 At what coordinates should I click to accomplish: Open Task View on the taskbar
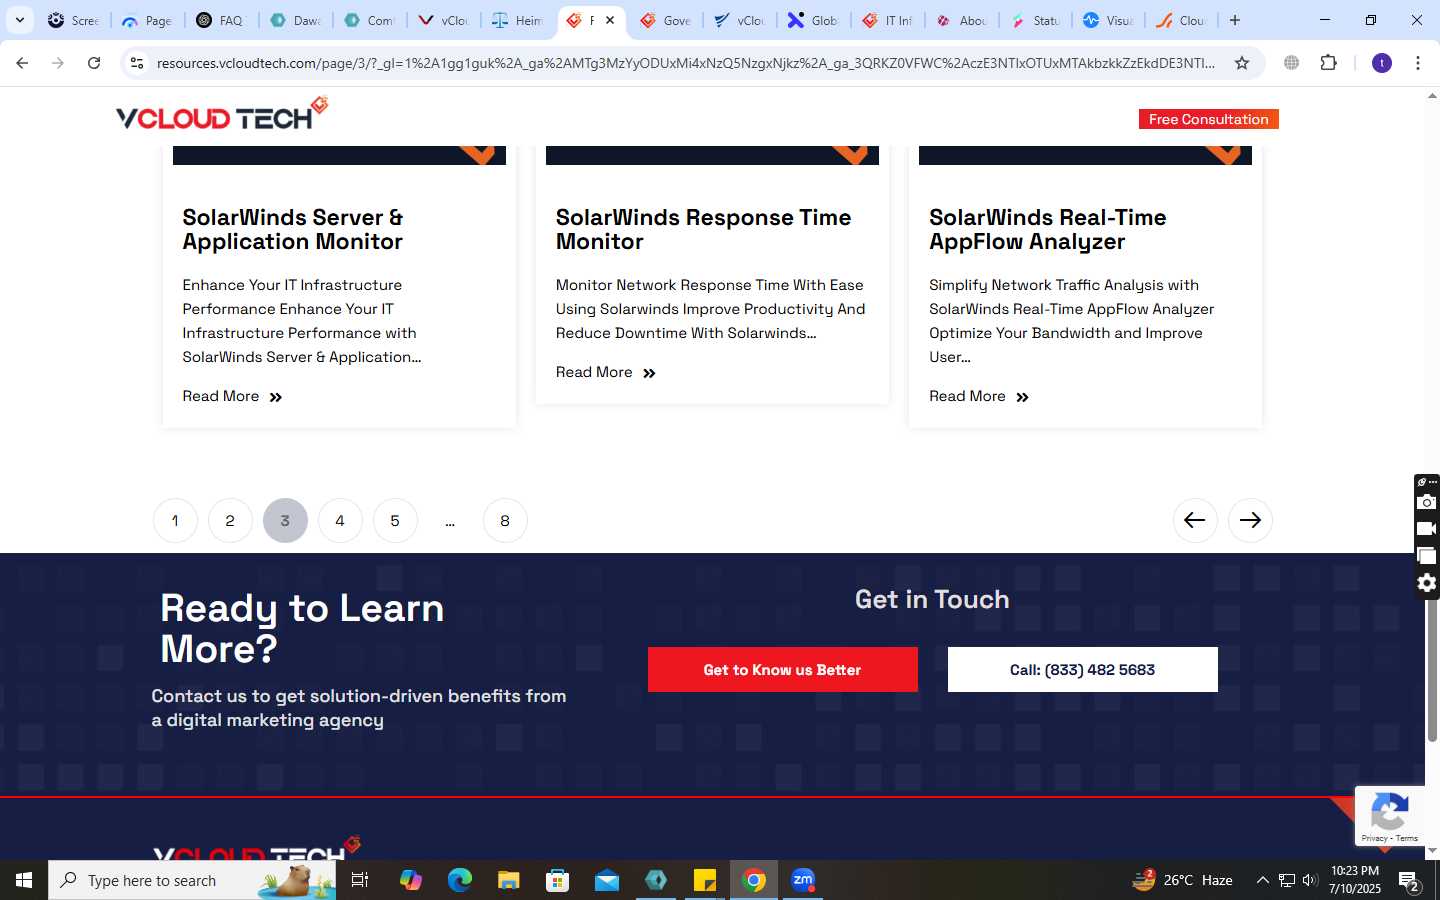click(360, 880)
